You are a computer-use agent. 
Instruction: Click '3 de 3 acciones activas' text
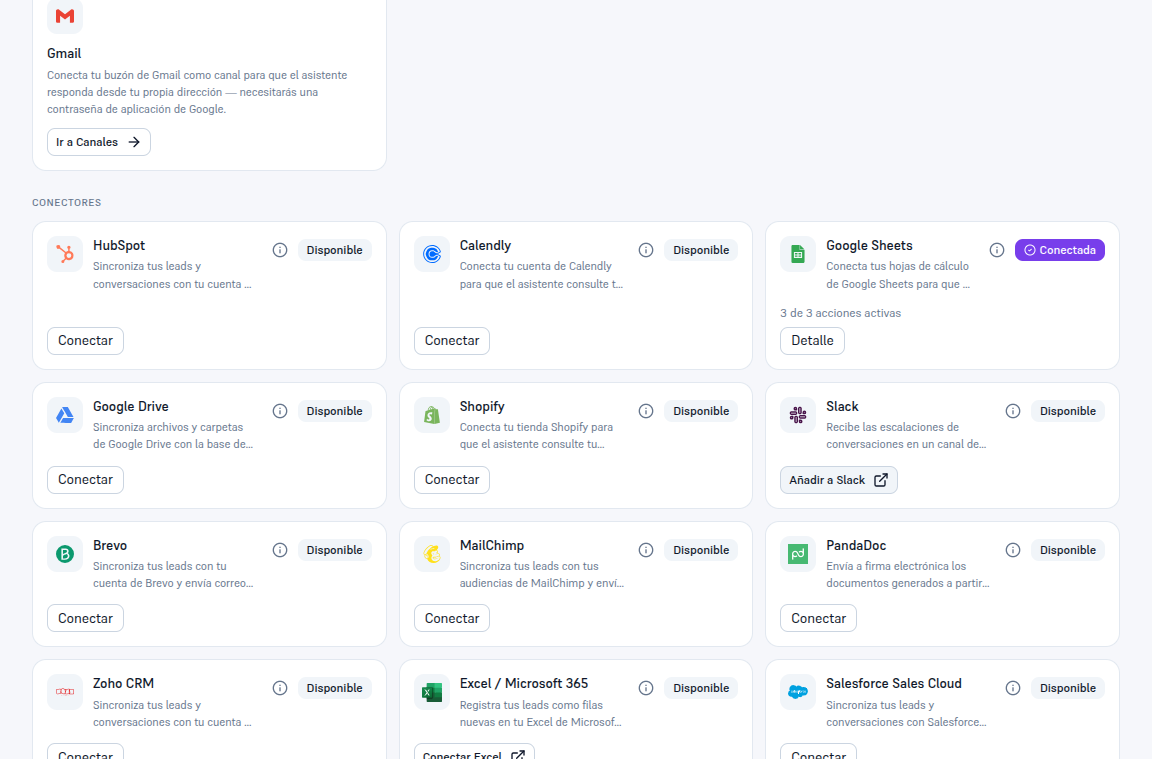tap(840, 313)
